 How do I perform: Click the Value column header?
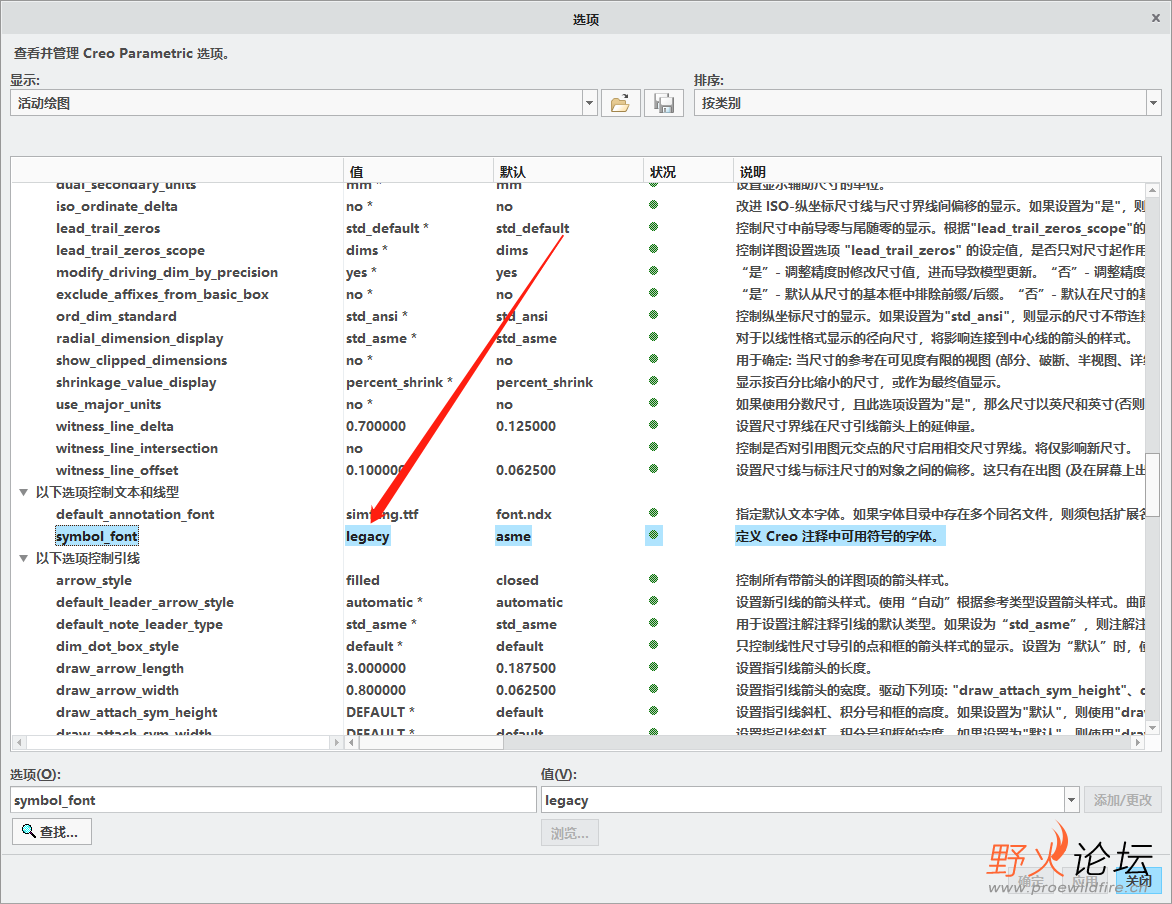coord(419,172)
